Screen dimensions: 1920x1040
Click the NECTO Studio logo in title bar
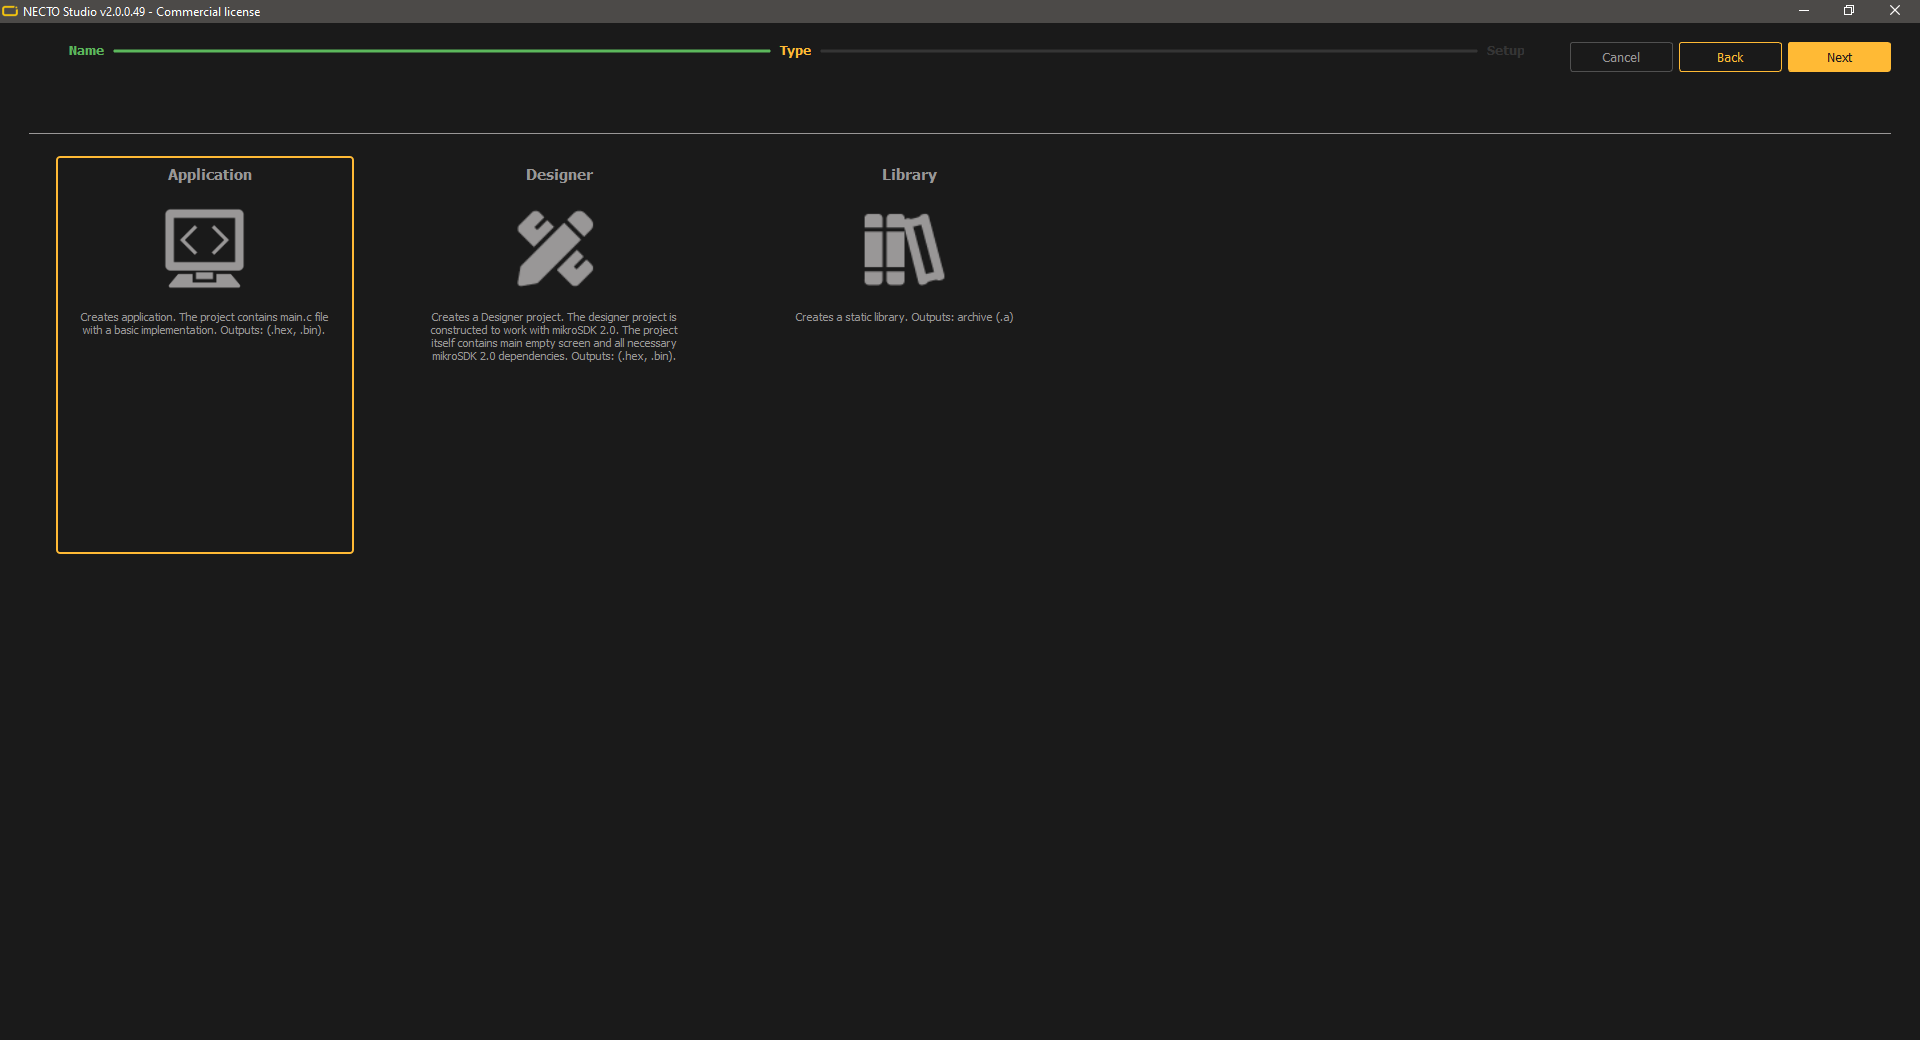coord(11,11)
